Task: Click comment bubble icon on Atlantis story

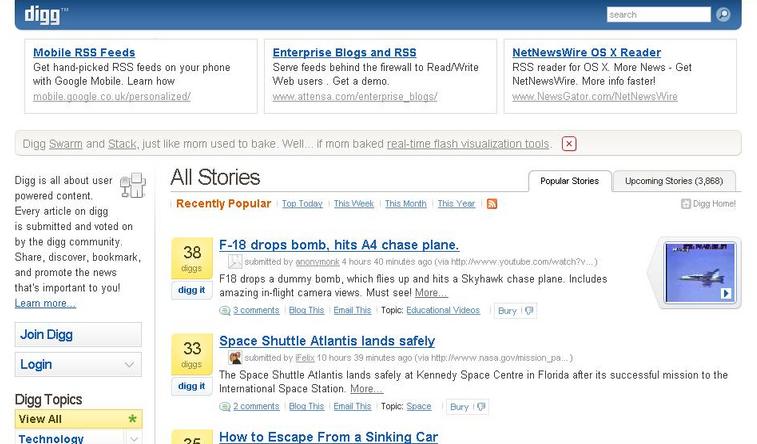Action: 224,406
